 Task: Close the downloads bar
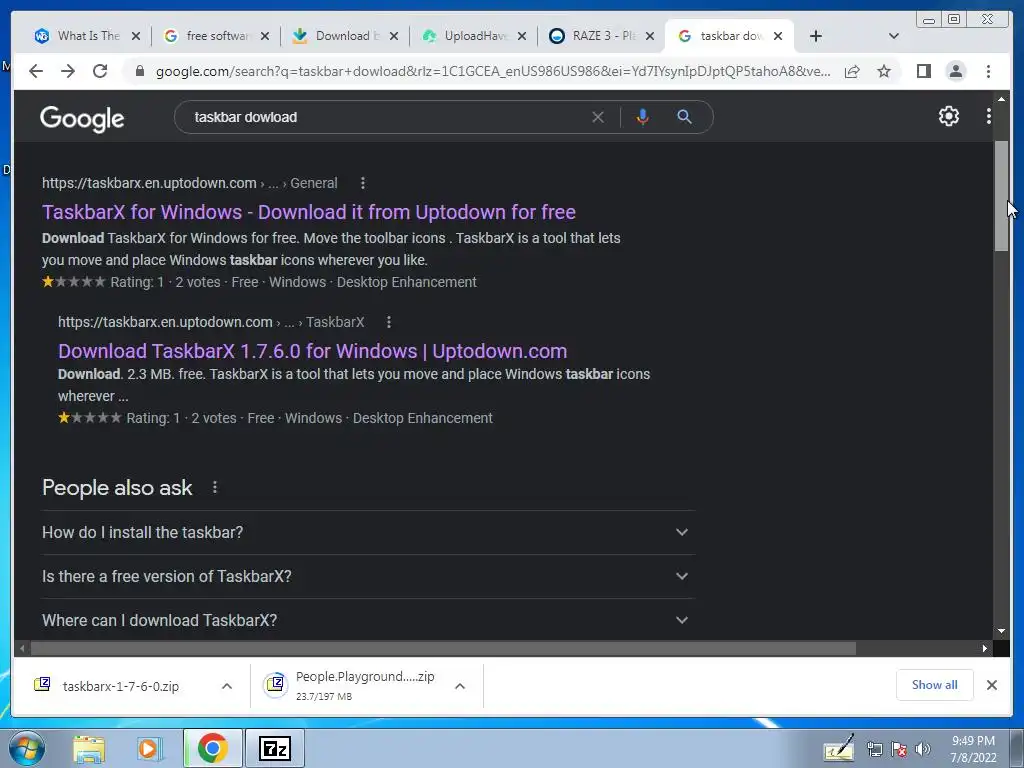991,685
